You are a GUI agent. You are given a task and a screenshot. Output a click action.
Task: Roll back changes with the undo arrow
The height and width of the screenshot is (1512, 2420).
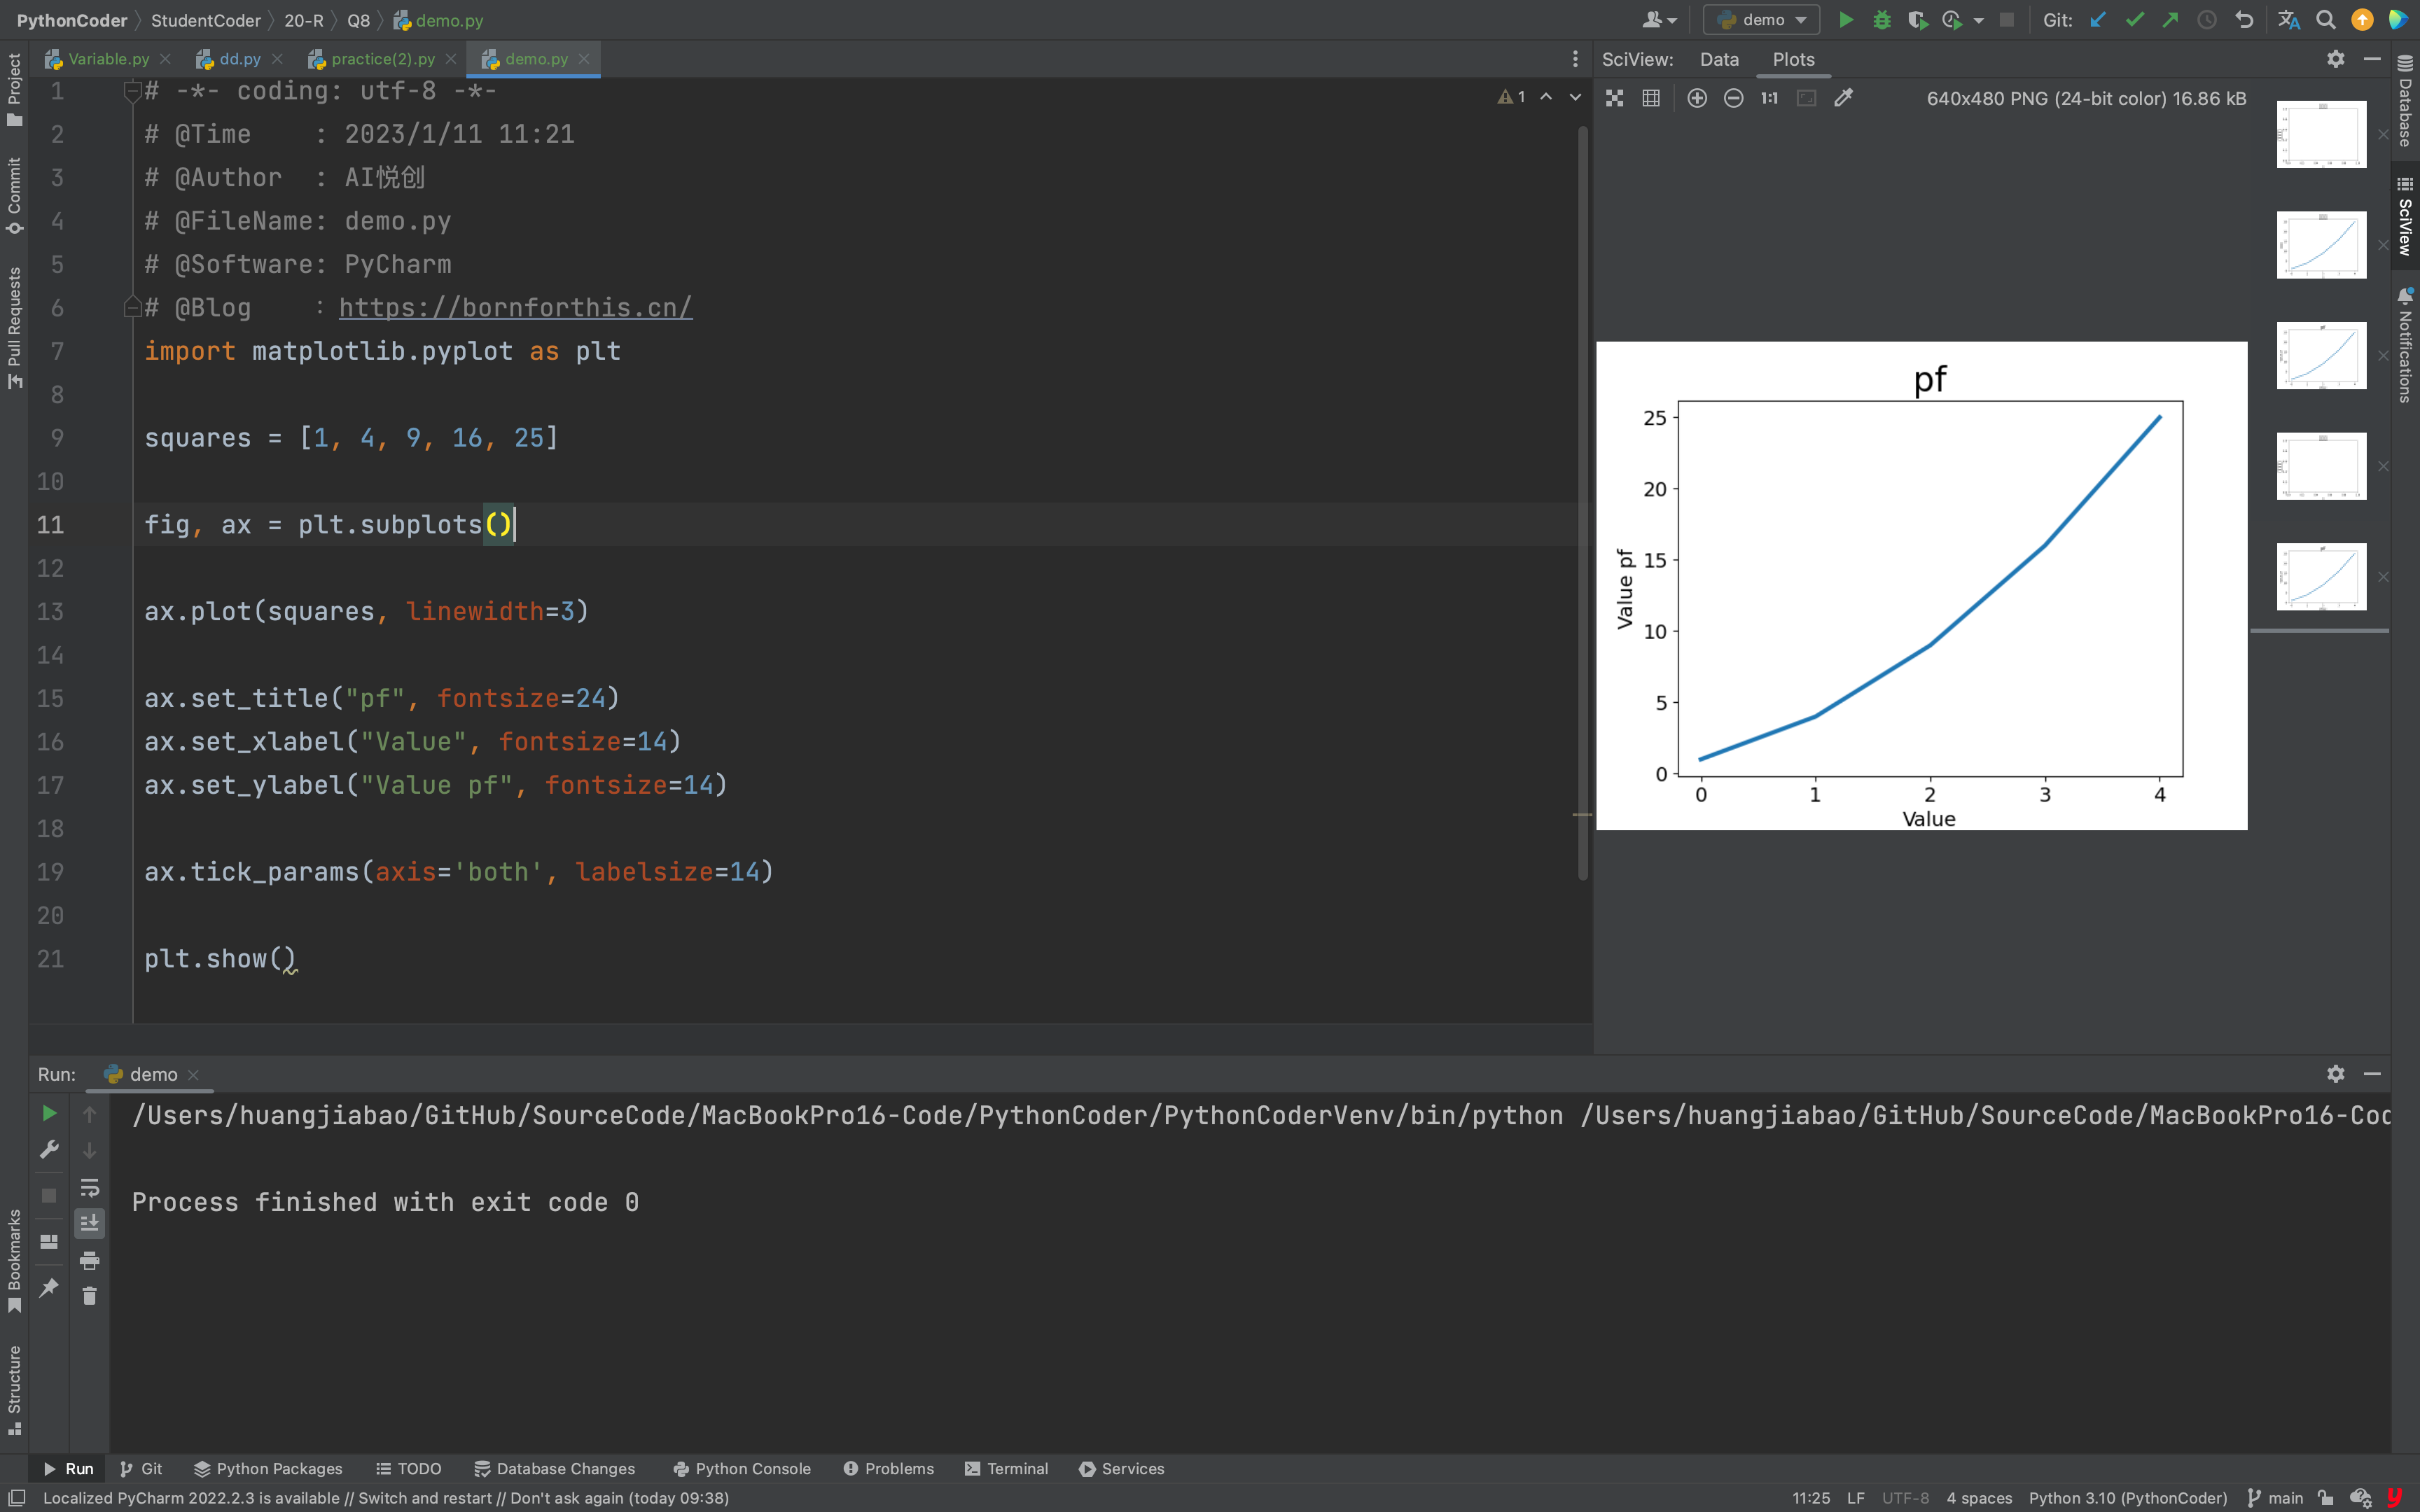tap(2244, 20)
